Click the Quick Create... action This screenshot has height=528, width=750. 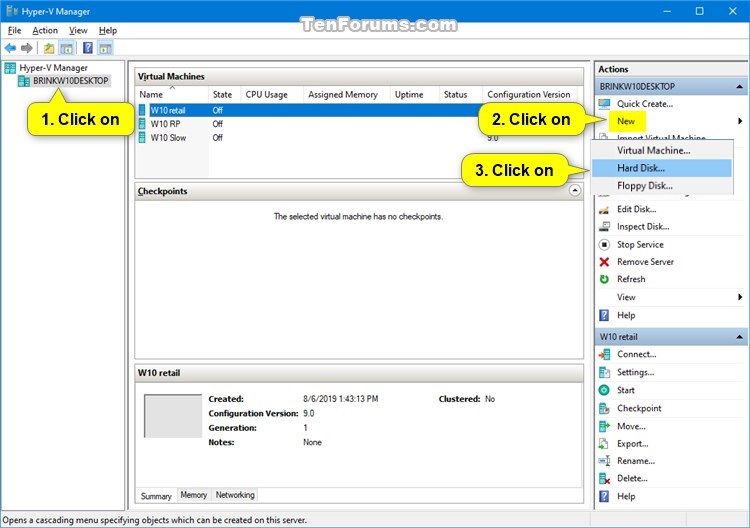645,104
